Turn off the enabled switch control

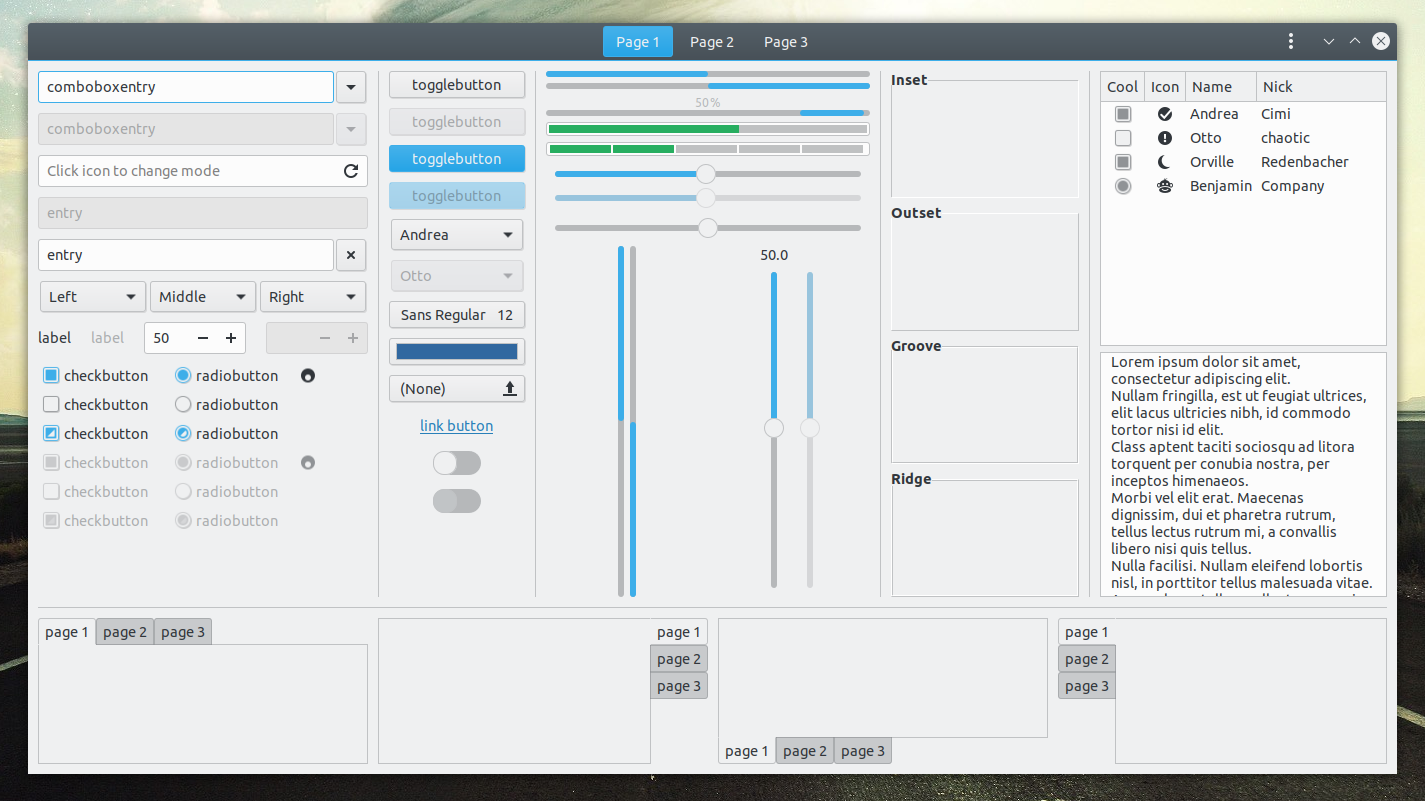457,463
